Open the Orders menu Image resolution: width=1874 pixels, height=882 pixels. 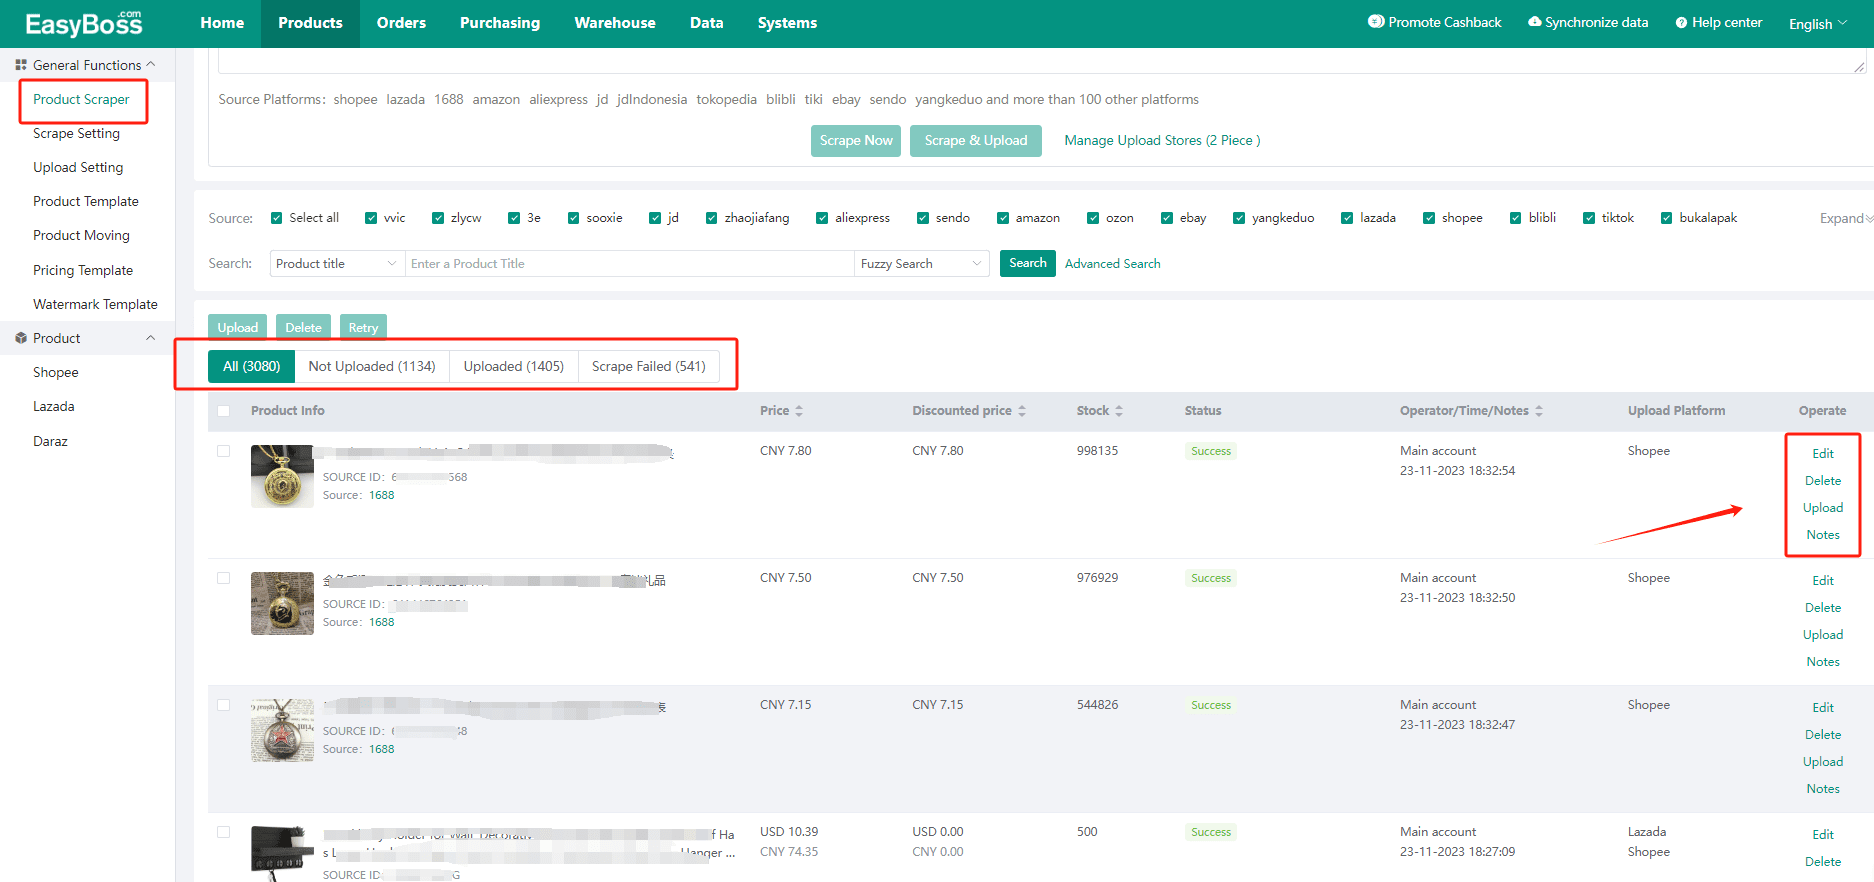tap(401, 23)
